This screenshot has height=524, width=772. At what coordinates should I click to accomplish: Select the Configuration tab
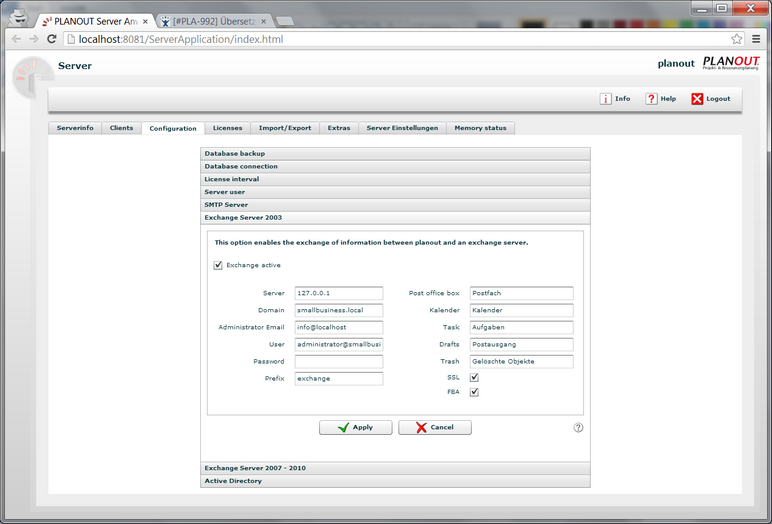pos(173,128)
